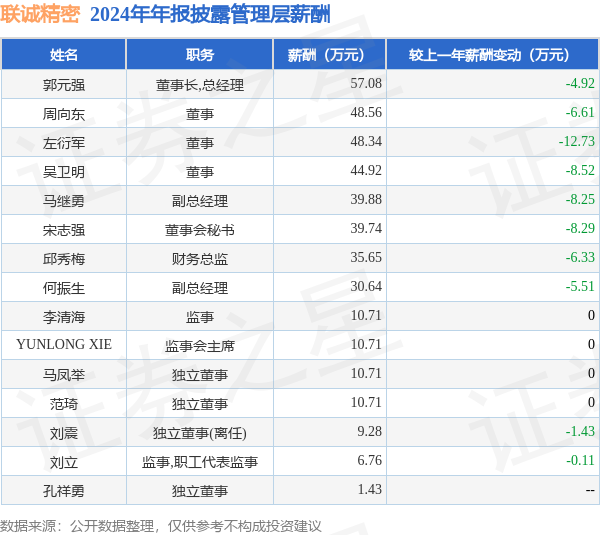Click the position cell 董事长,总经理
The height and width of the screenshot is (535, 600).
200,85
